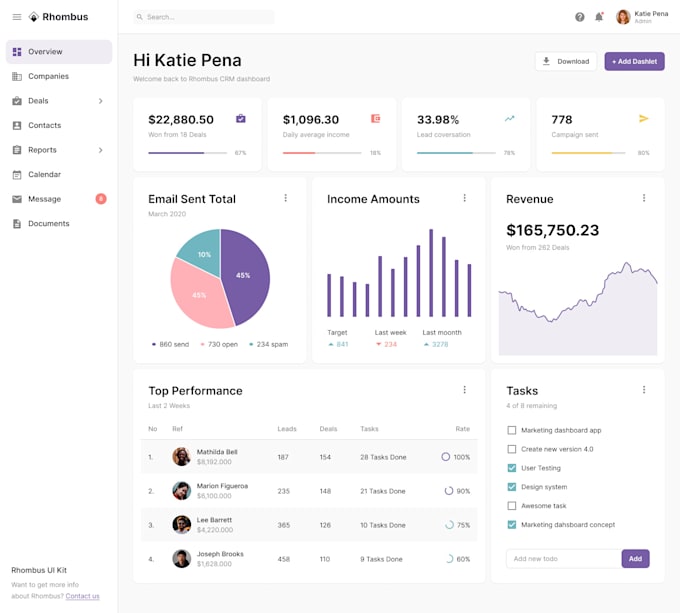The height and width of the screenshot is (613, 680).
Task: Open the help question mark icon
Action: (x=579, y=17)
